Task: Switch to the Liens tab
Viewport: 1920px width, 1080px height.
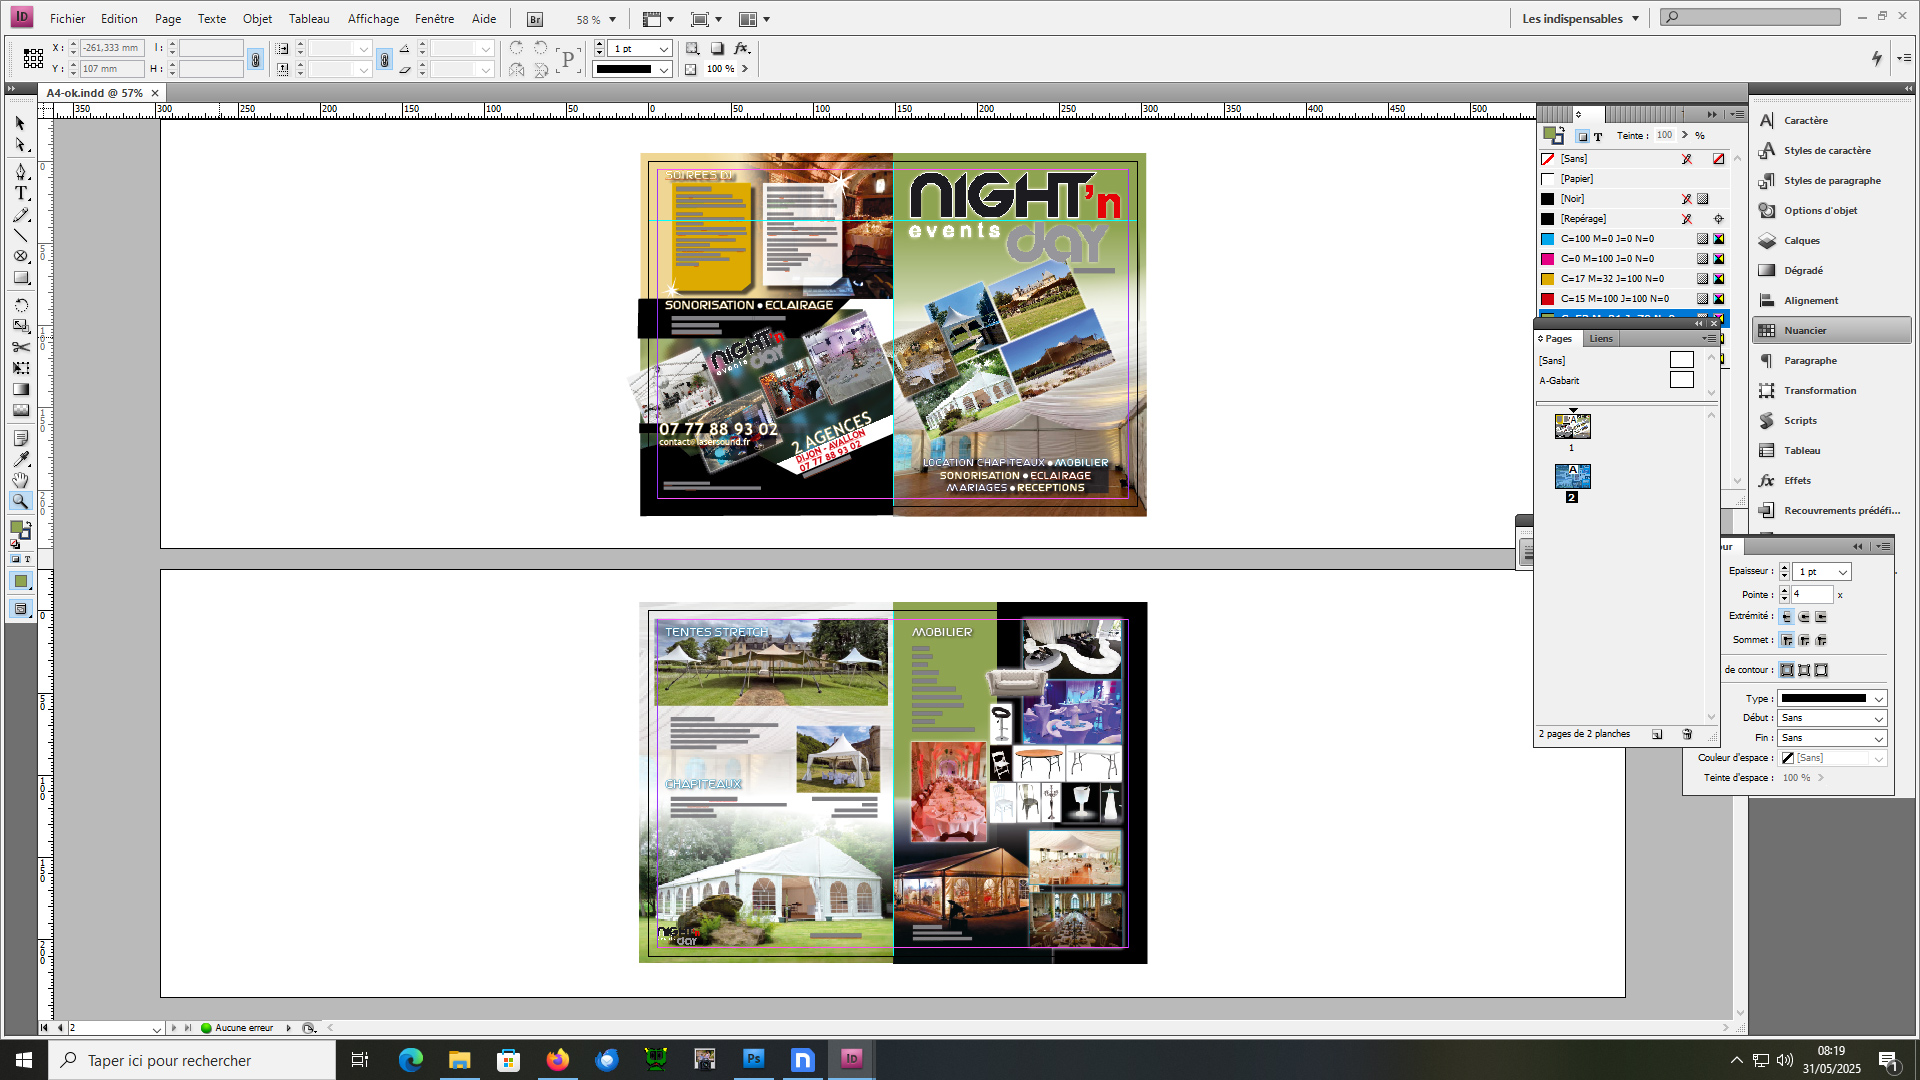Action: pos(1601,339)
